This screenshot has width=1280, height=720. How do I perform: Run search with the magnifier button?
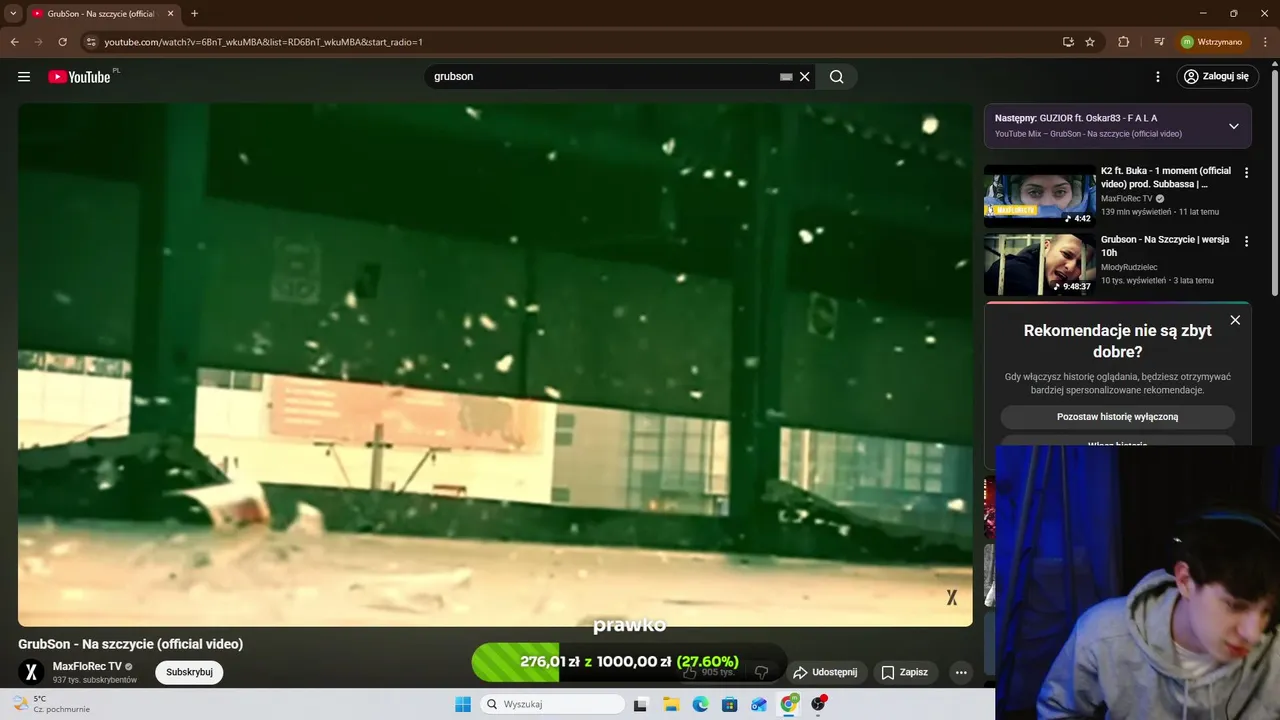(836, 77)
